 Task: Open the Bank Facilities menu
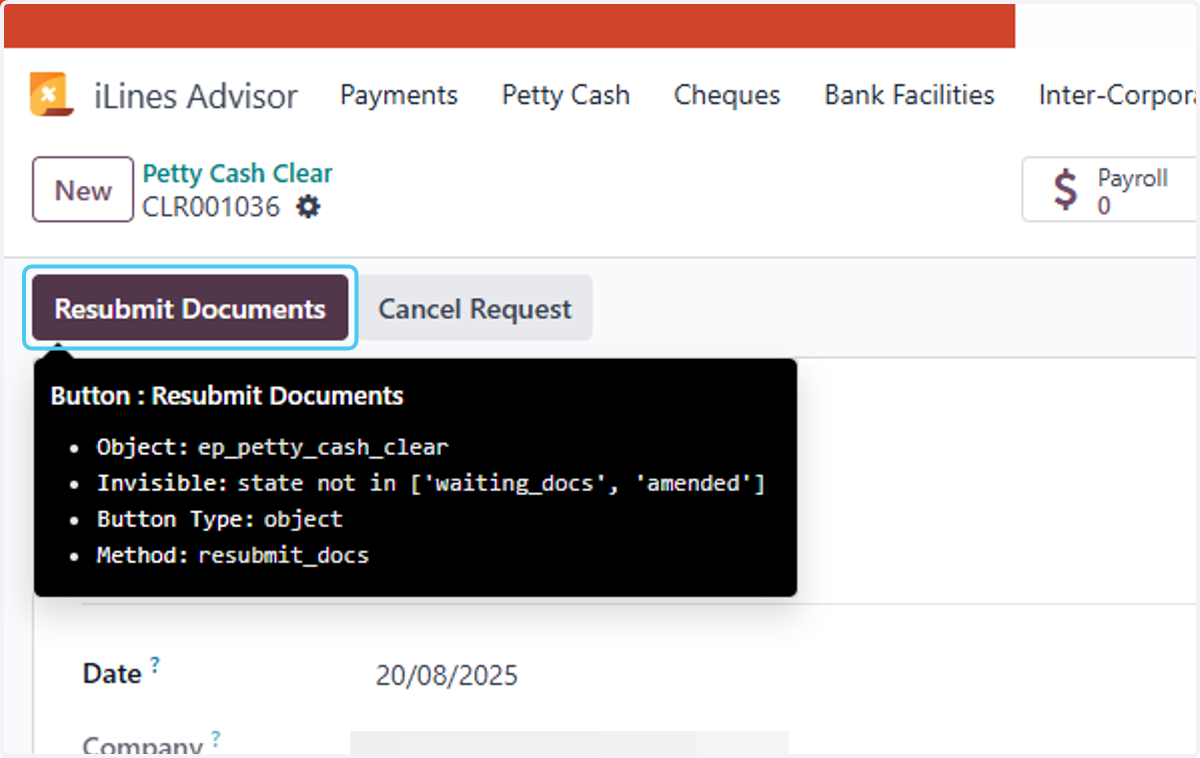909,95
